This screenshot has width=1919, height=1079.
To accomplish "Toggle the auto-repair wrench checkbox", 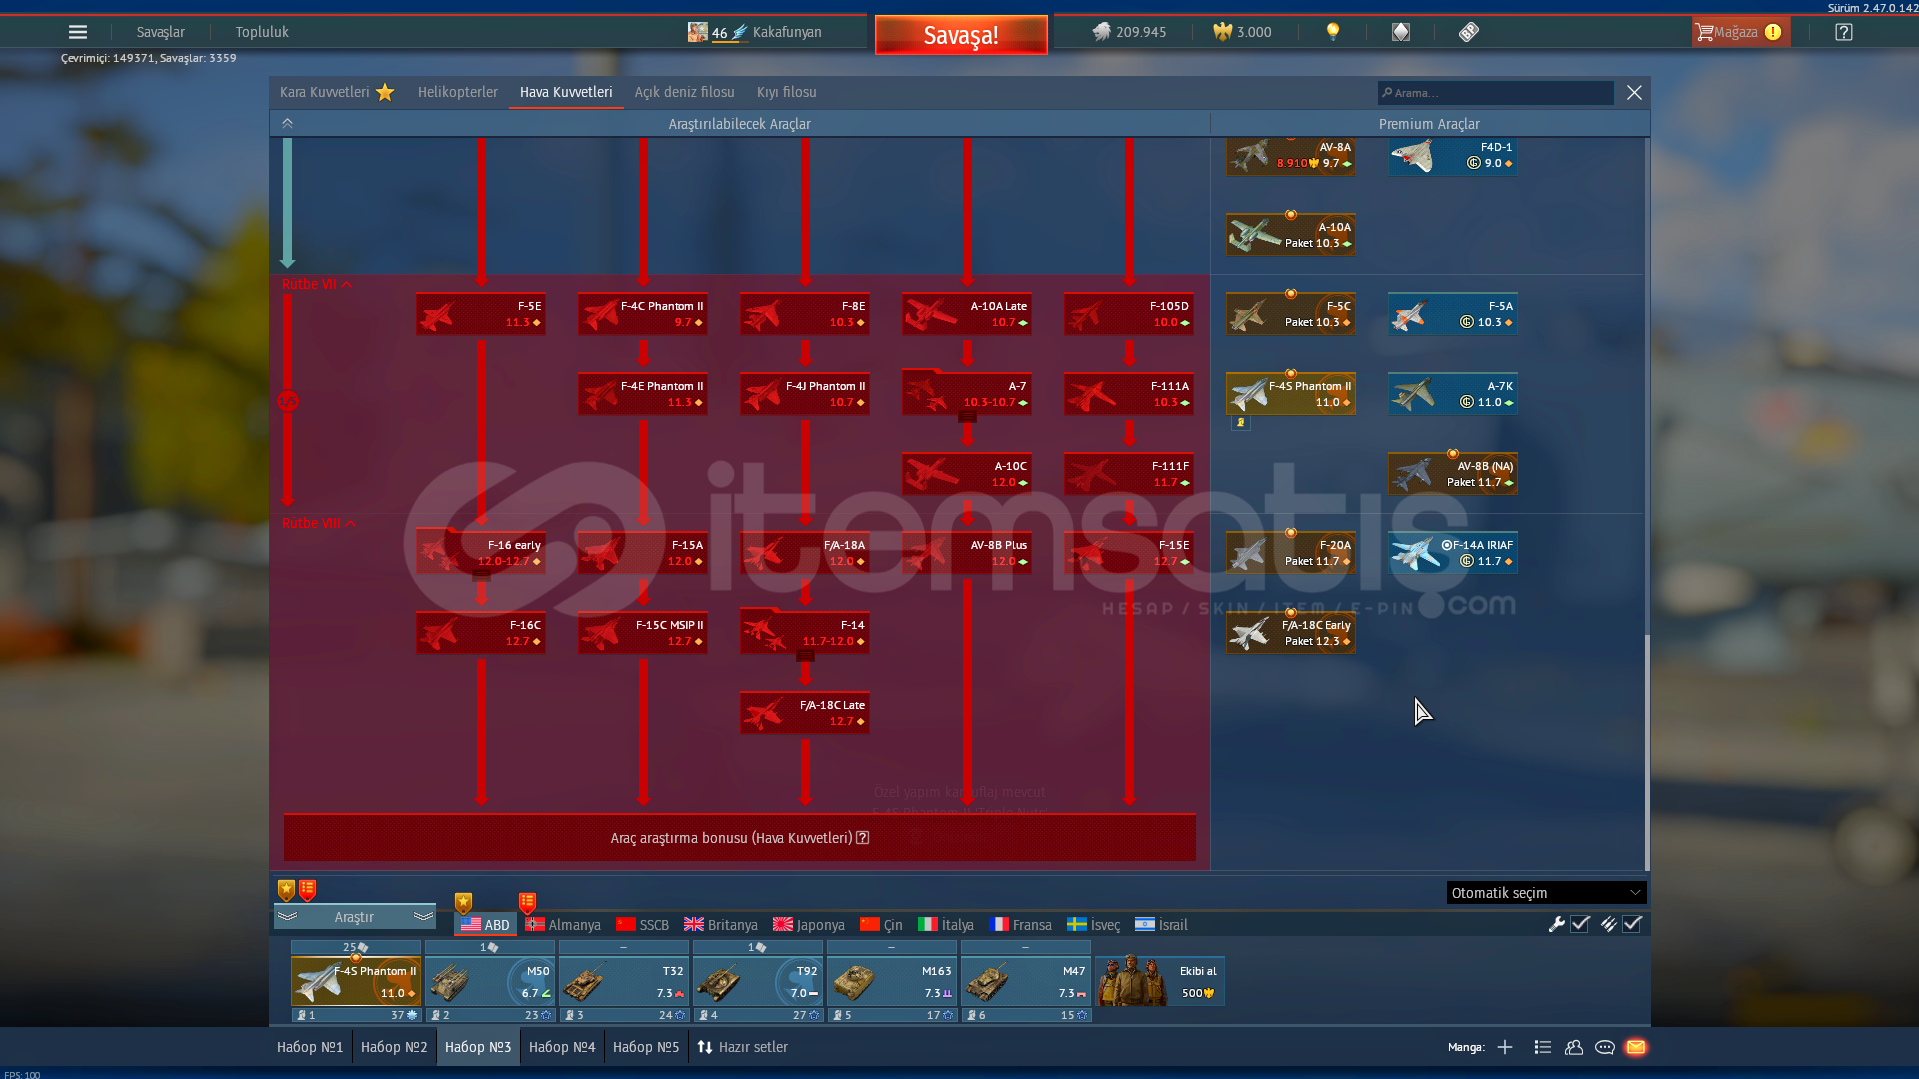I will click(1580, 925).
